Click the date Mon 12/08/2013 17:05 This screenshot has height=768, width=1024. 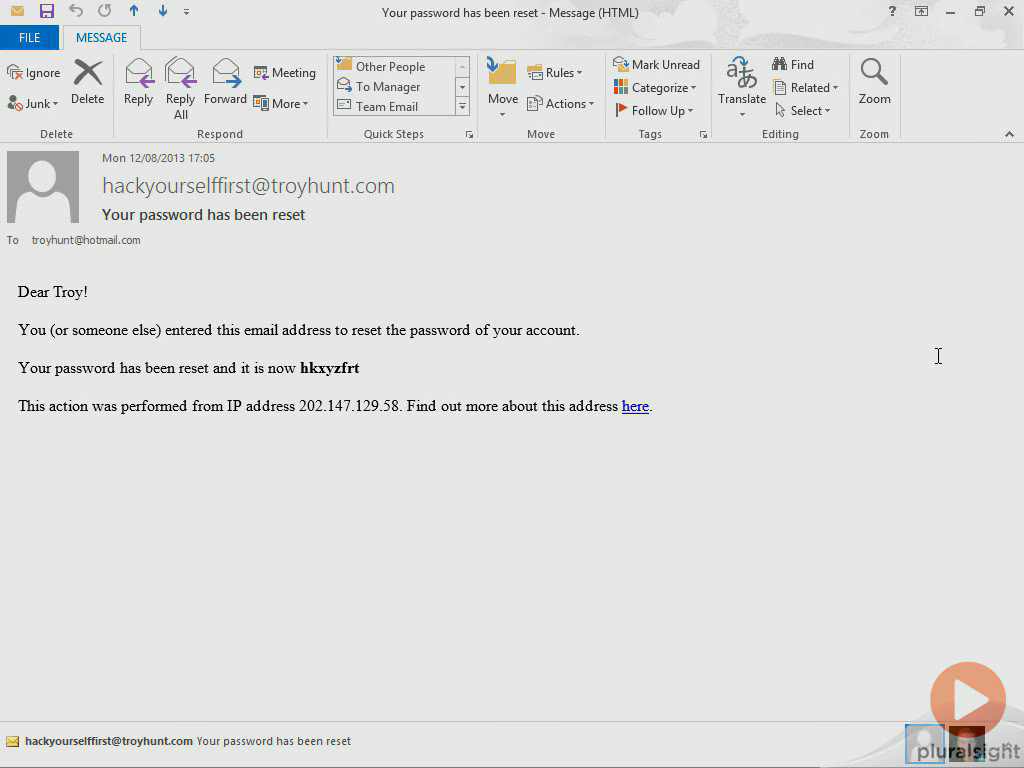[x=158, y=158]
